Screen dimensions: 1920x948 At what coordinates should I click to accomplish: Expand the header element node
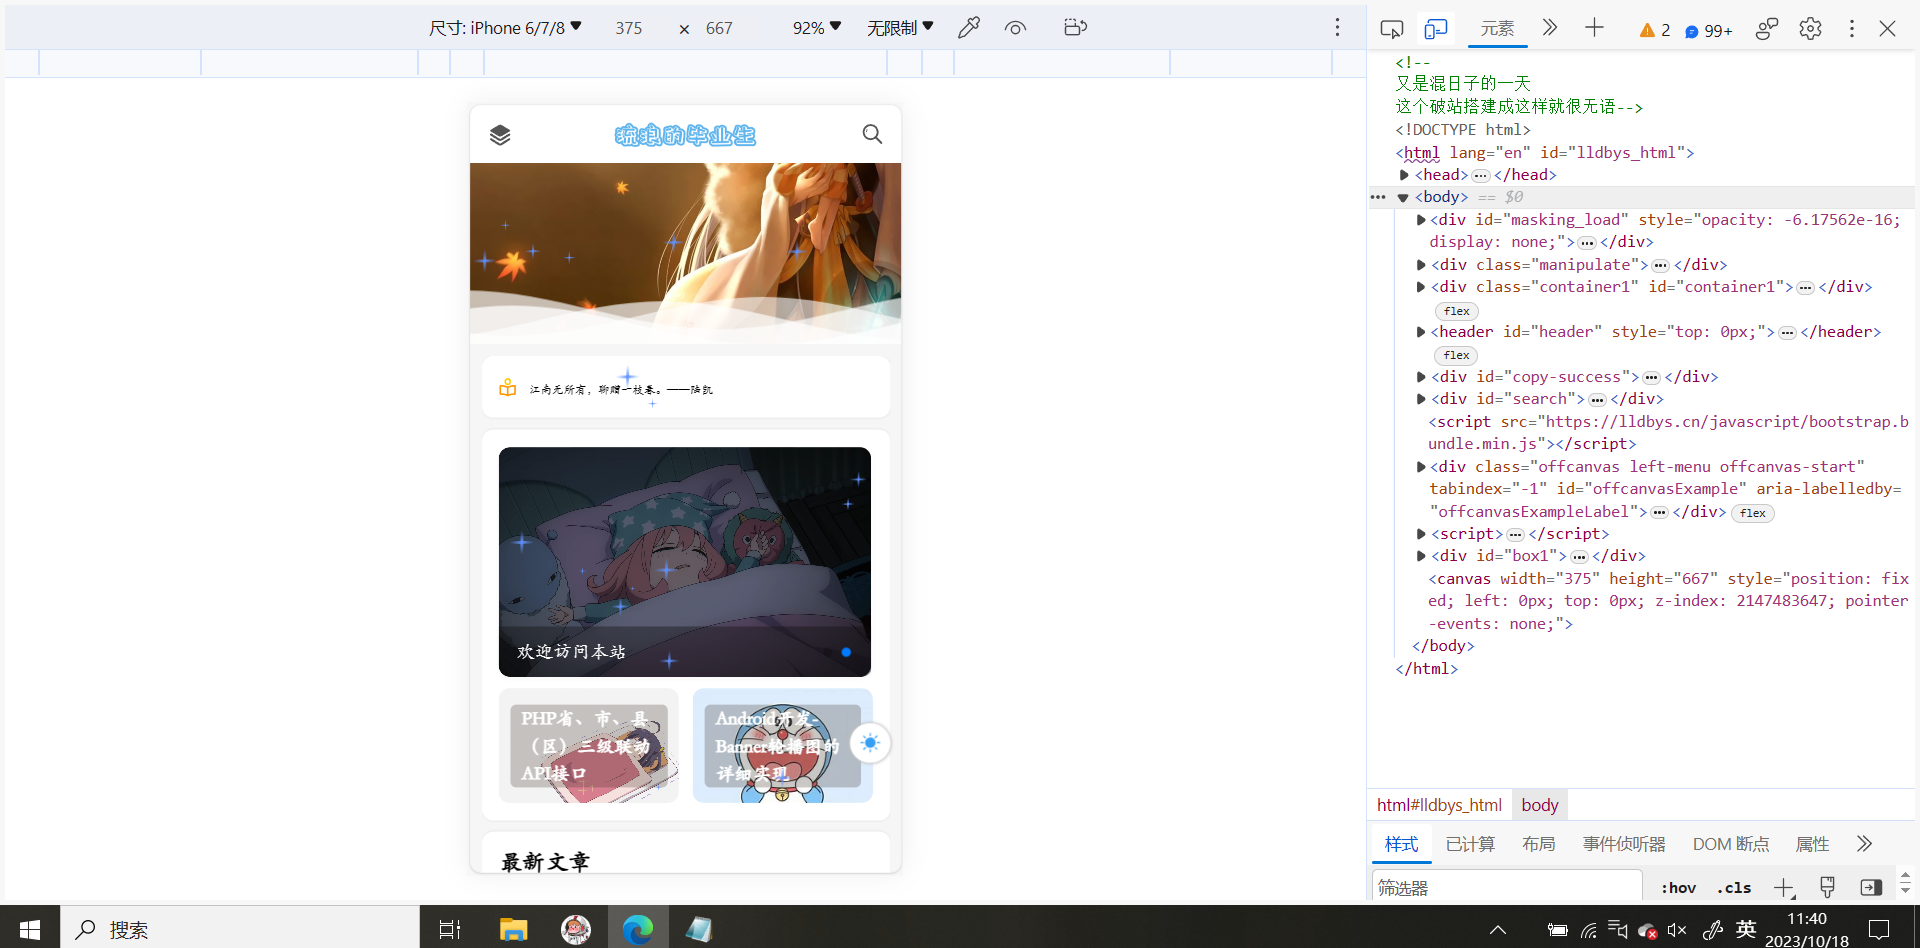pyautogui.click(x=1420, y=332)
